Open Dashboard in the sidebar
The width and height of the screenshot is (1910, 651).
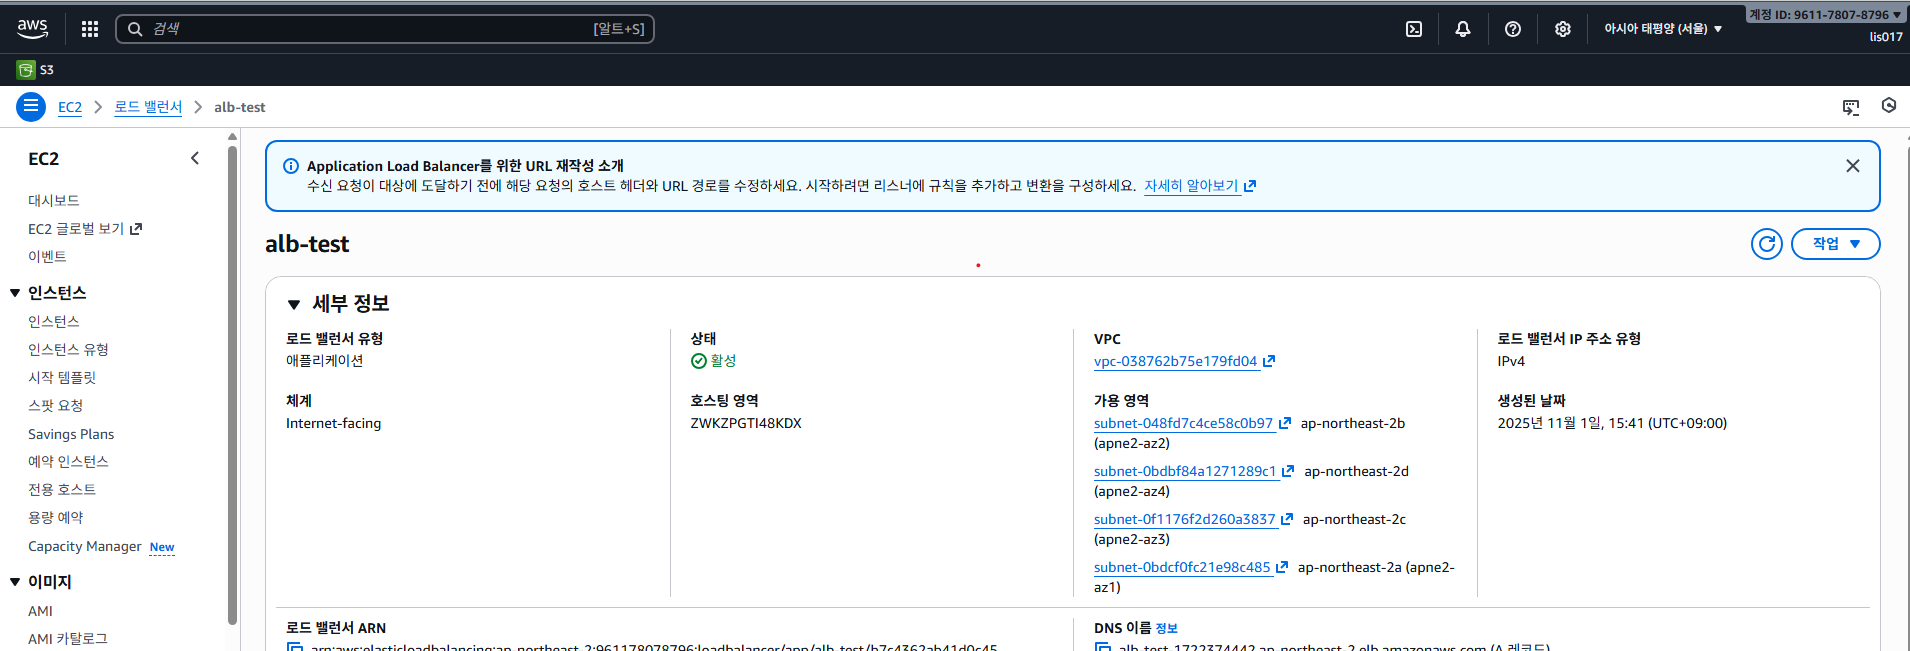point(54,201)
